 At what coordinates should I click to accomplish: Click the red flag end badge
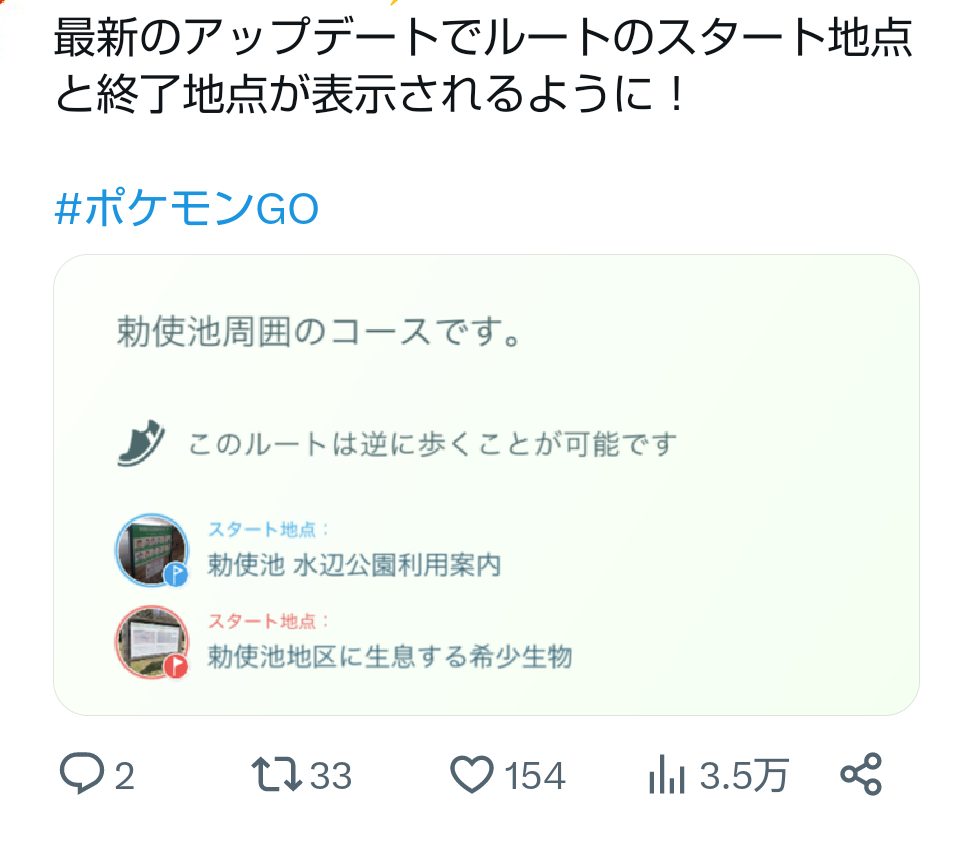pyautogui.click(x=176, y=666)
